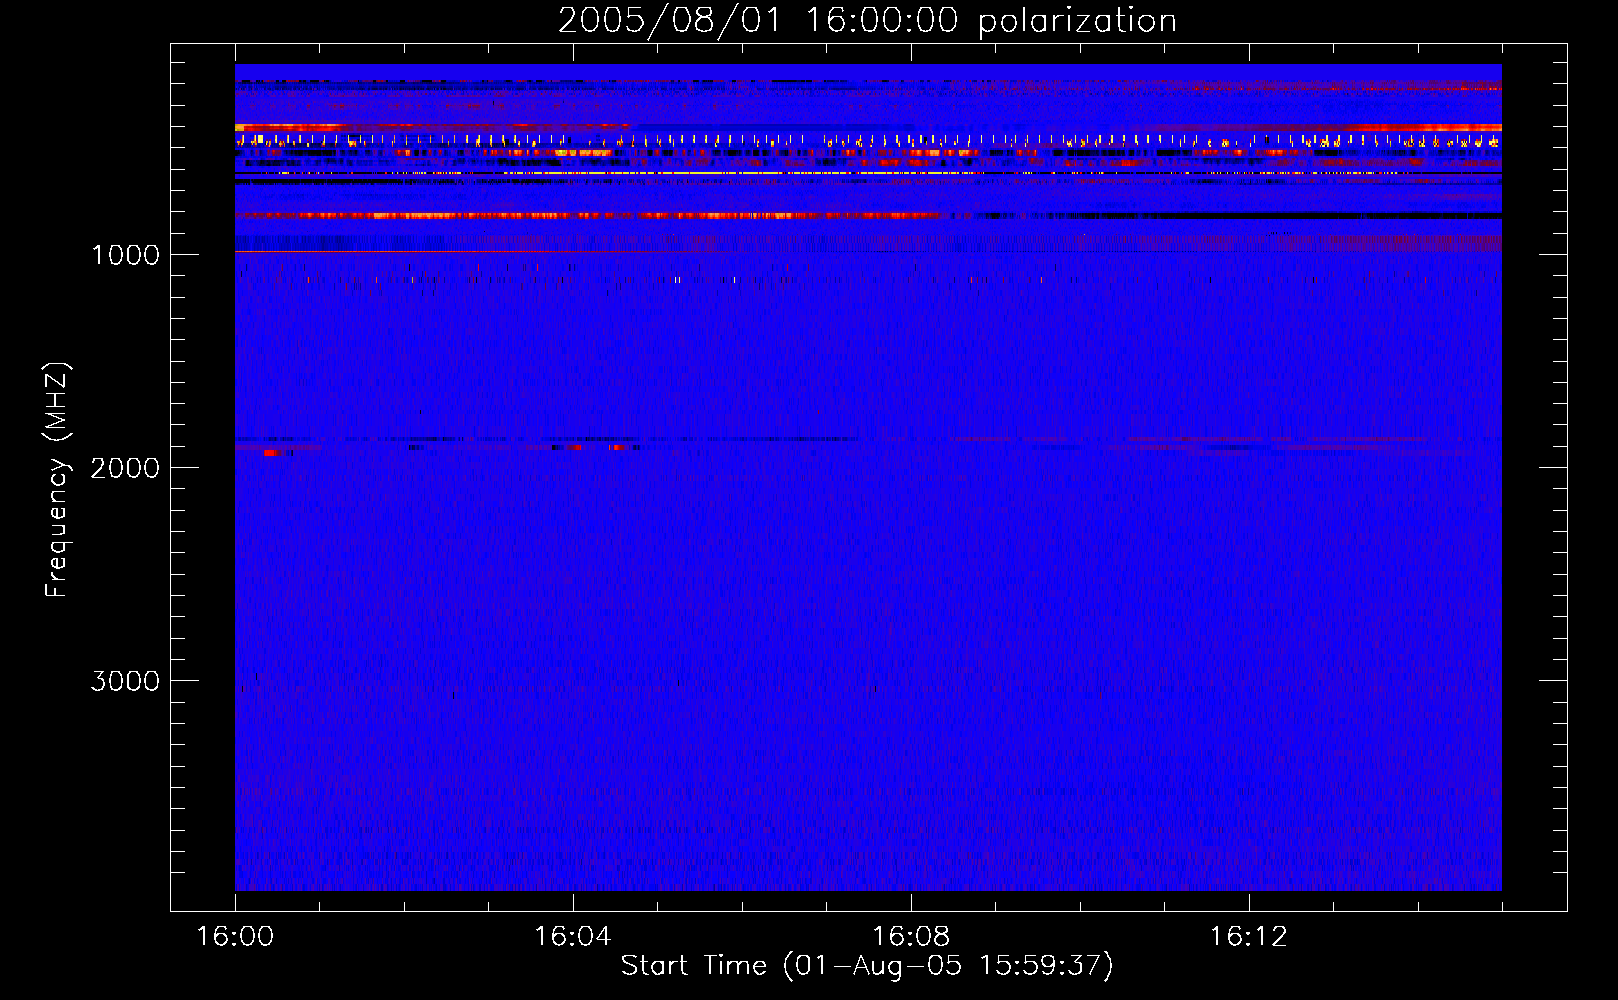Click the 3000 frequency tick label
This screenshot has height=1000, width=1618.
pos(125,681)
